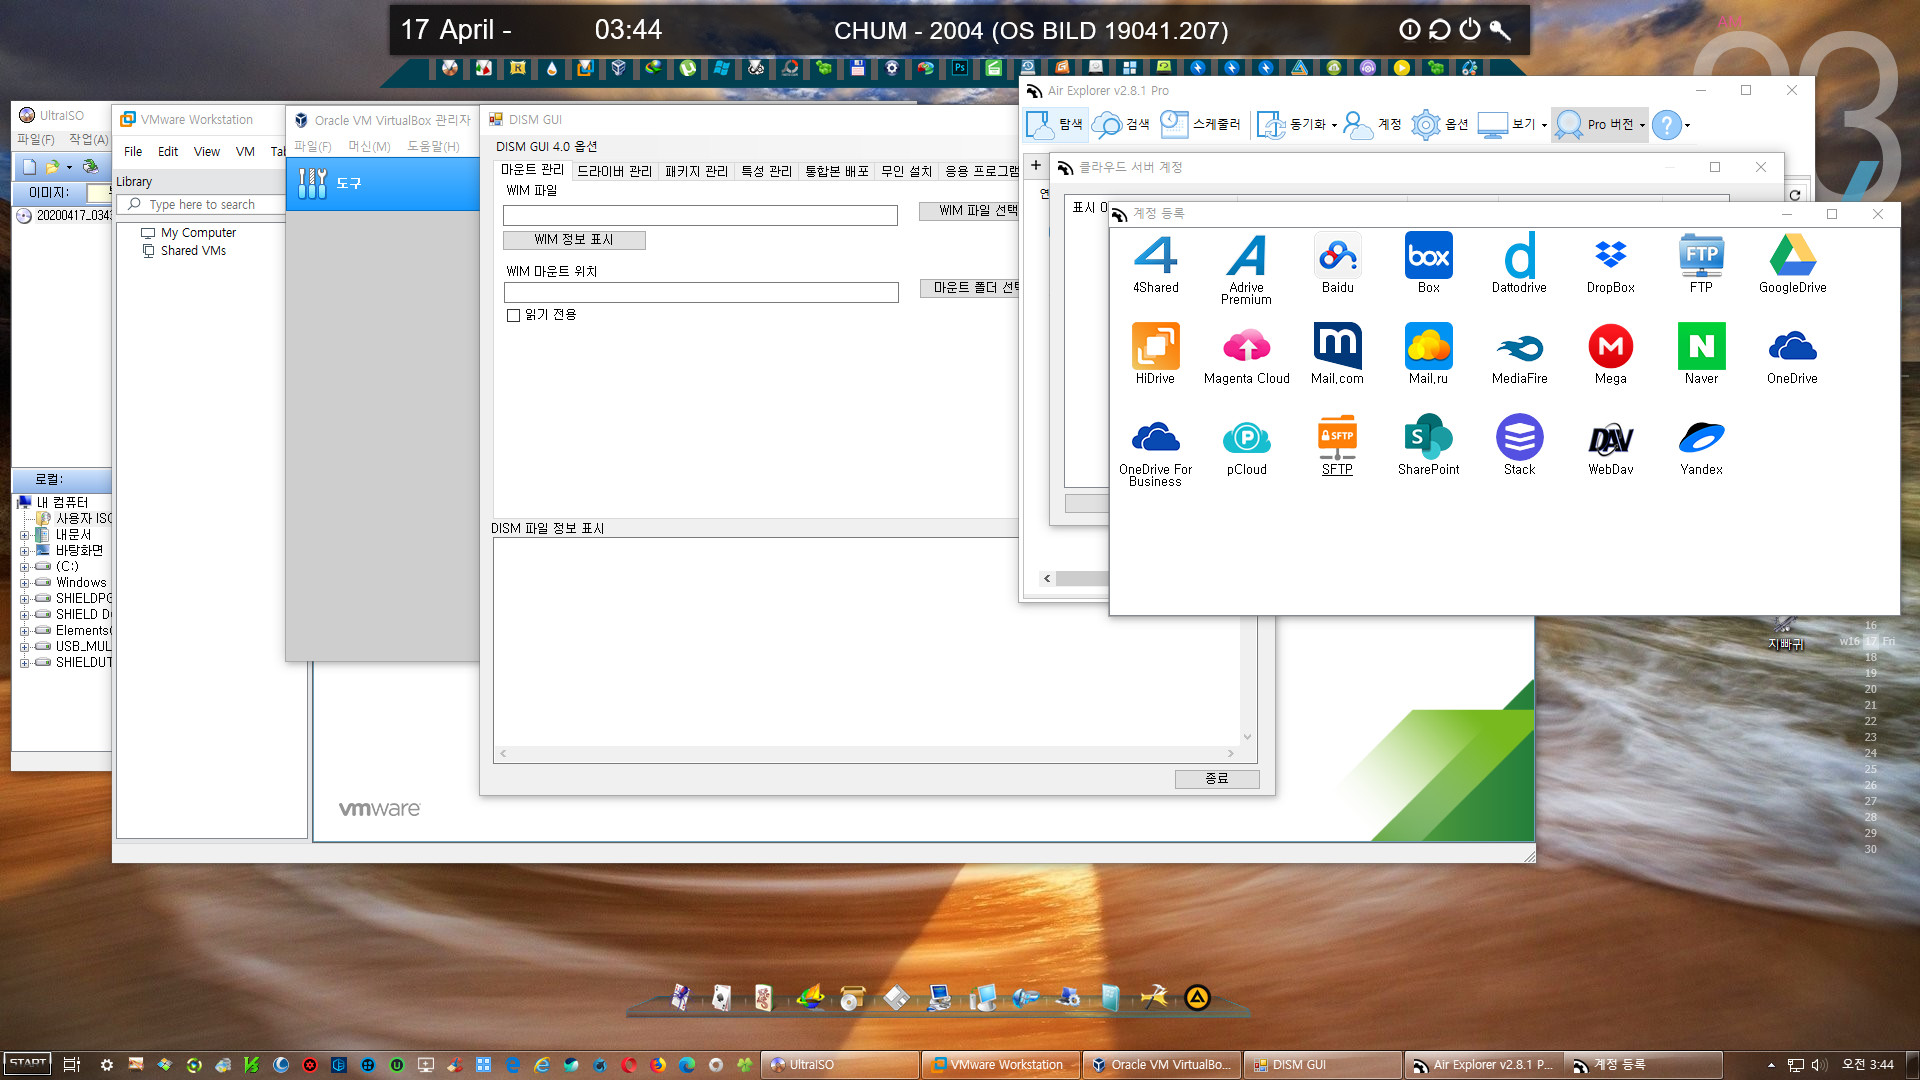Switch to 통합본 배포 tab
Screen dimensions: 1920x1080
pyautogui.click(x=837, y=171)
